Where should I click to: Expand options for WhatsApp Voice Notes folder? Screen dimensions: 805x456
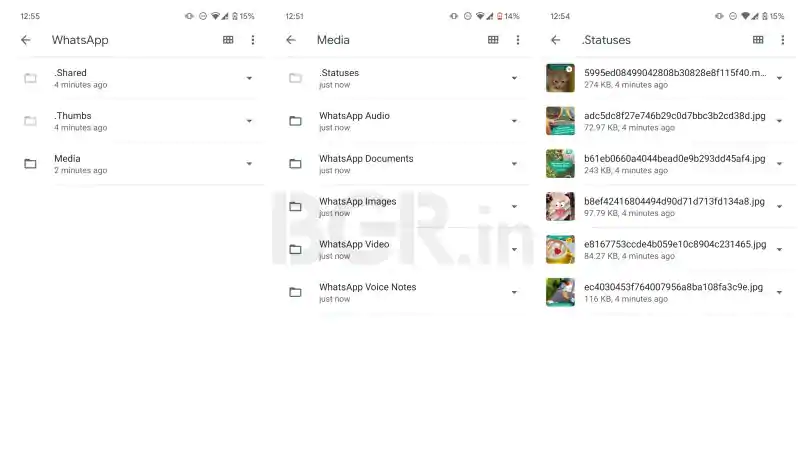pos(514,292)
